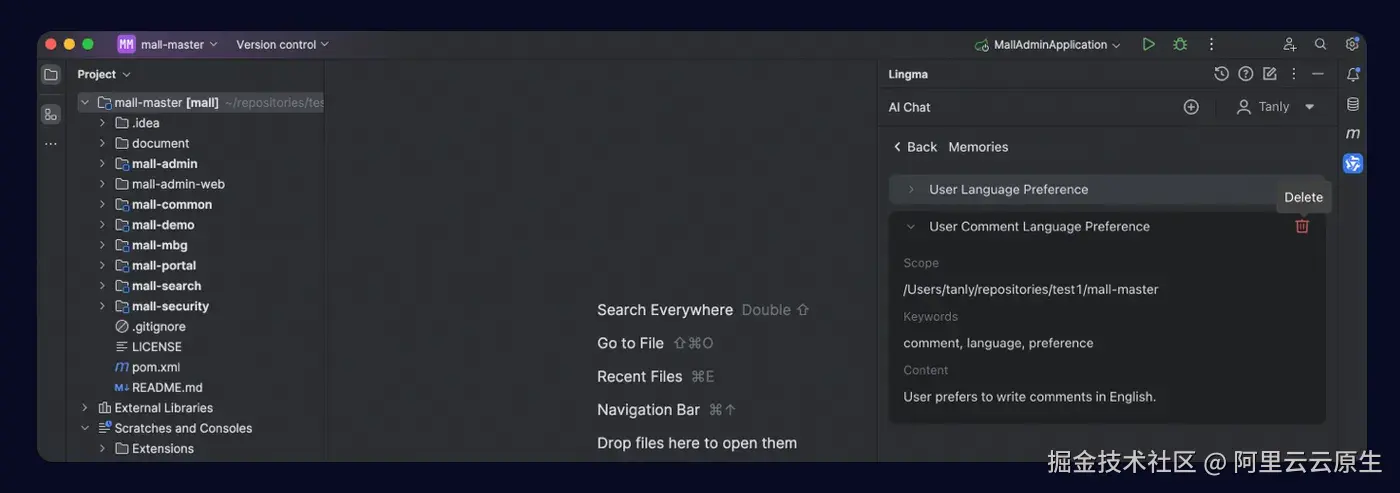Open IDE settings gear icon

tap(1352, 44)
